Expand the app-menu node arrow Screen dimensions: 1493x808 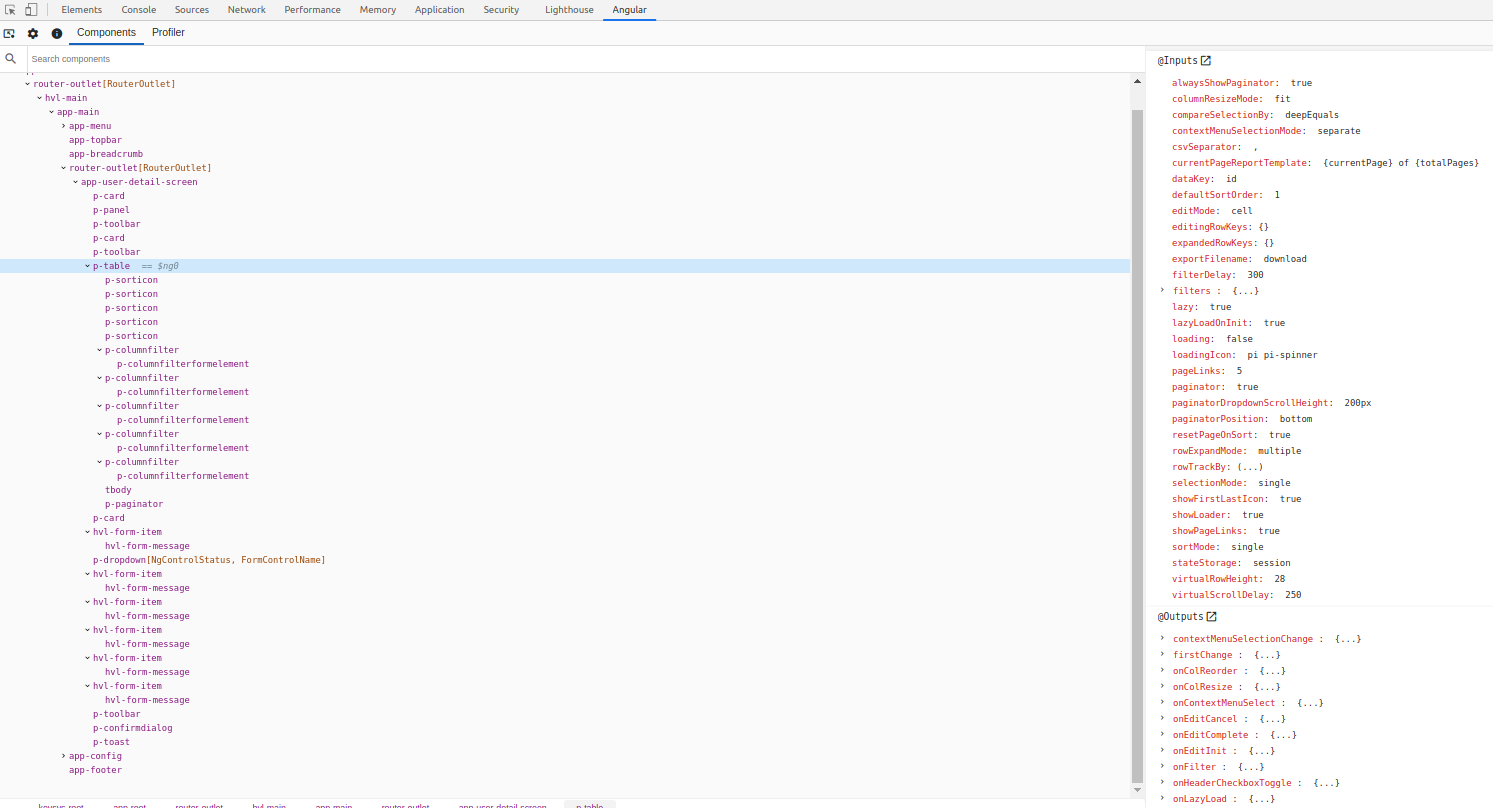[64, 126]
